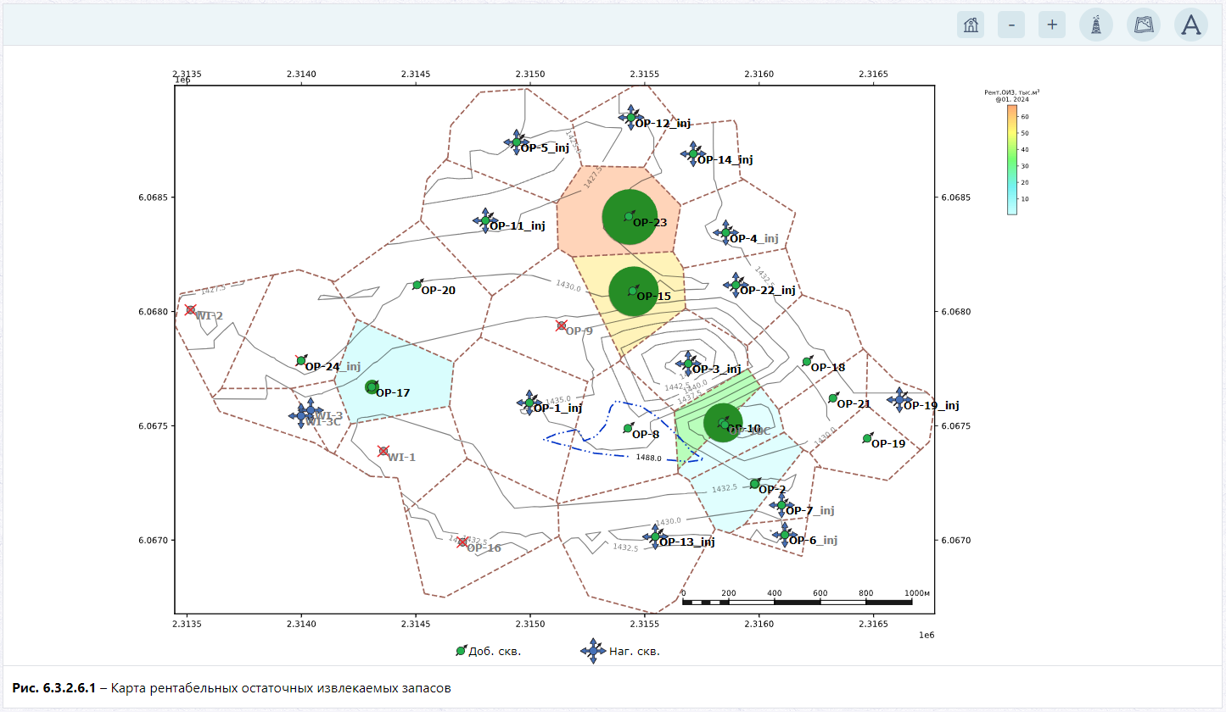Select the OP-17 well marker
Viewport: 1226px width, 712px height.
coord(372,387)
